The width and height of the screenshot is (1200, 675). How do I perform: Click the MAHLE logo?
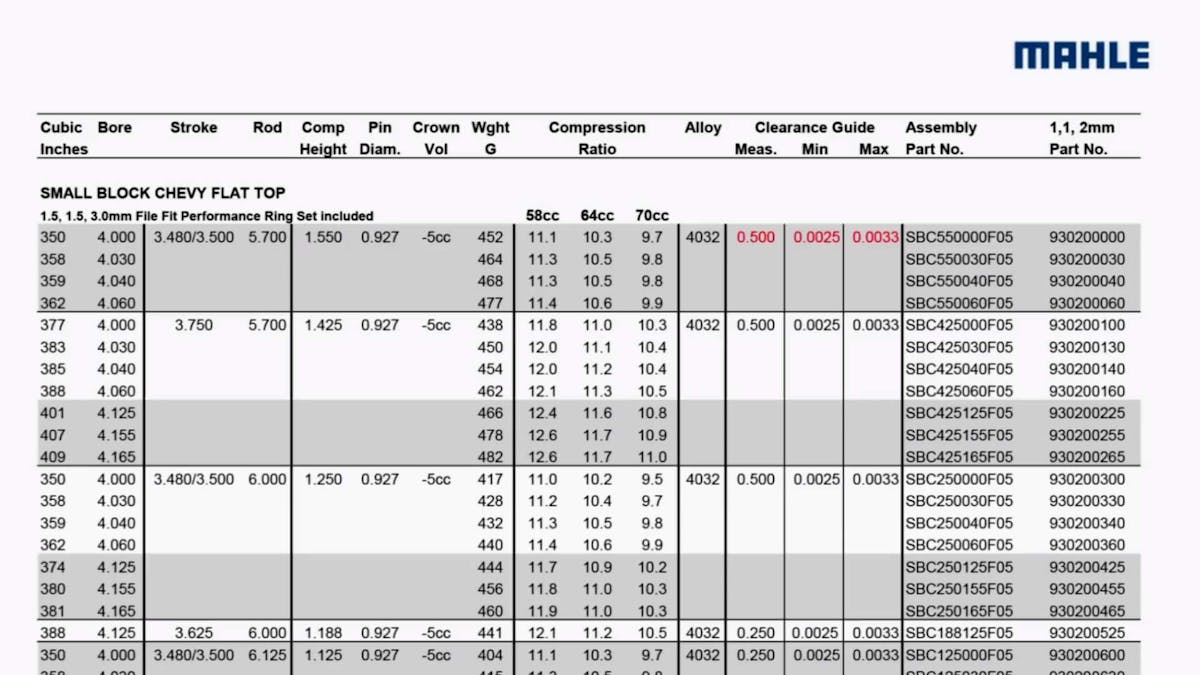click(x=1081, y=55)
